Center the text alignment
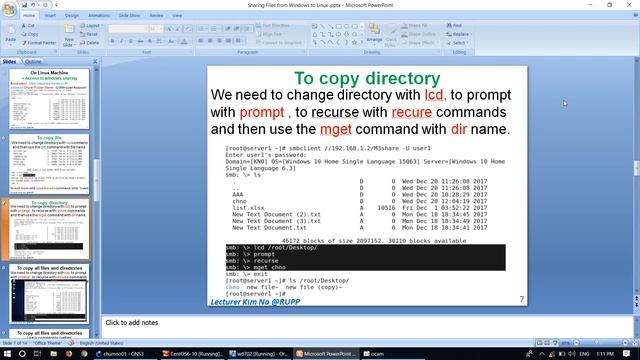640x360 pixels. point(210,41)
